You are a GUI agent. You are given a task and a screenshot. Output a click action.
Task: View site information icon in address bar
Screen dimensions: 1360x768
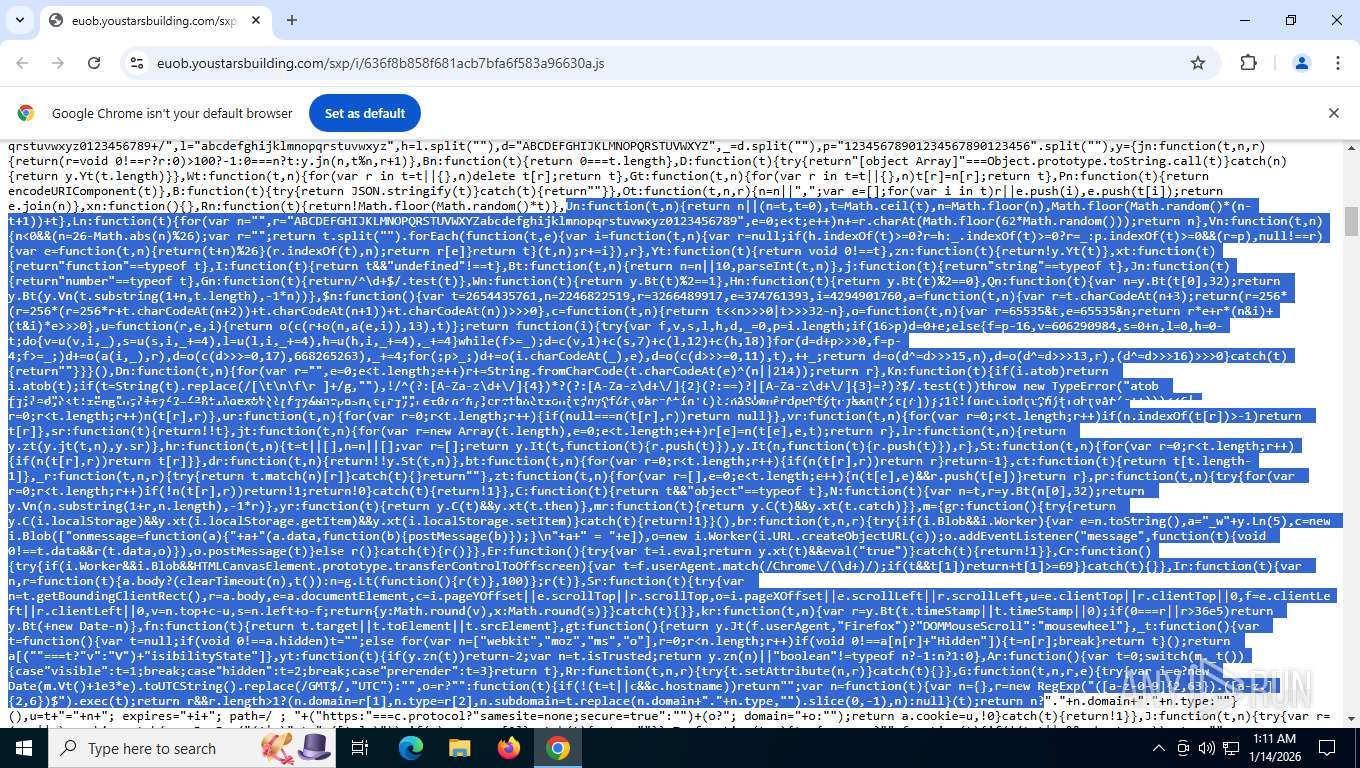(137, 63)
